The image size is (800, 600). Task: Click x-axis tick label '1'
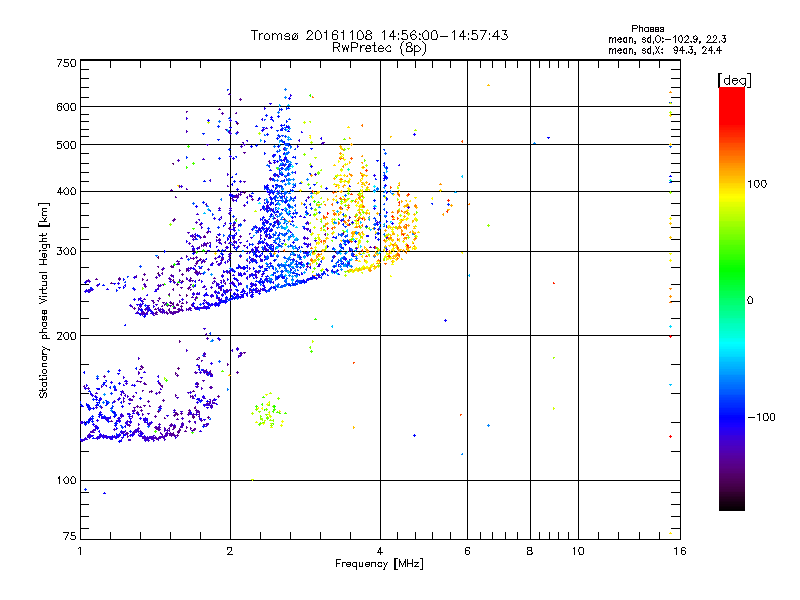[x=80, y=551]
